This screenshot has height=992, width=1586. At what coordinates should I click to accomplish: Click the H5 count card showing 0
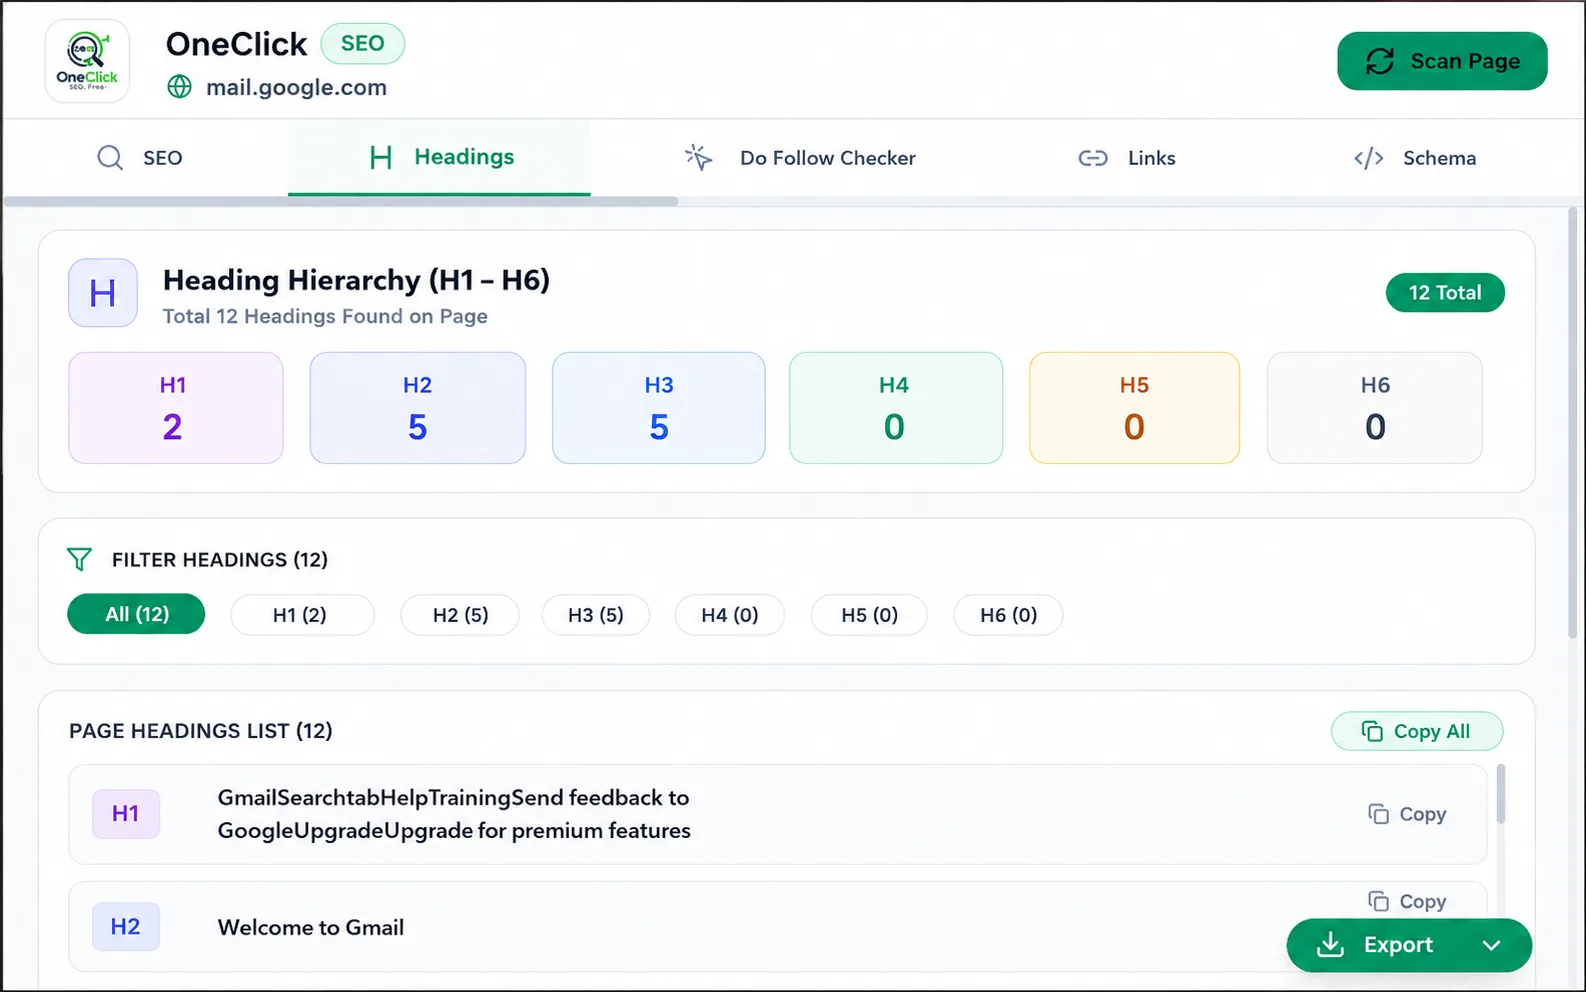click(x=1135, y=408)
